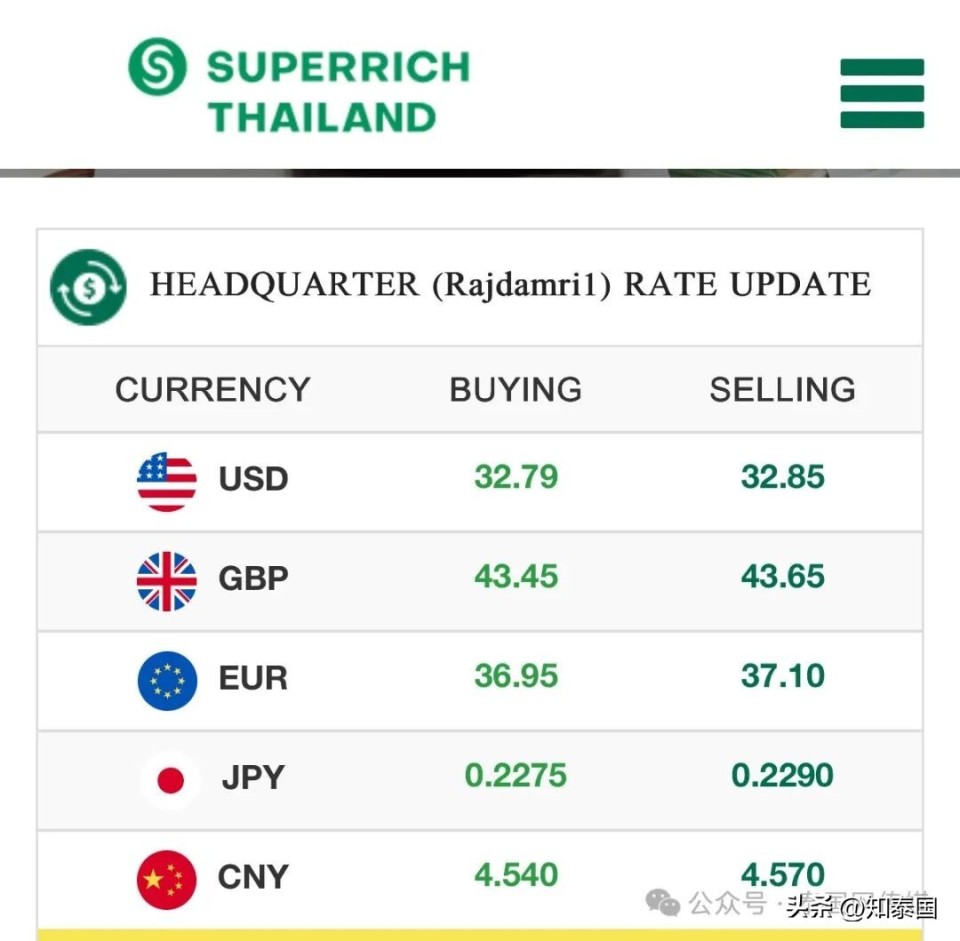Open the hamburger menu

881,93
